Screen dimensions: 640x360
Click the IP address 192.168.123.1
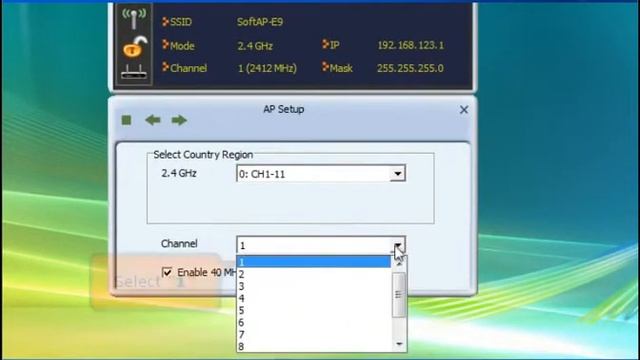(411, 45)
